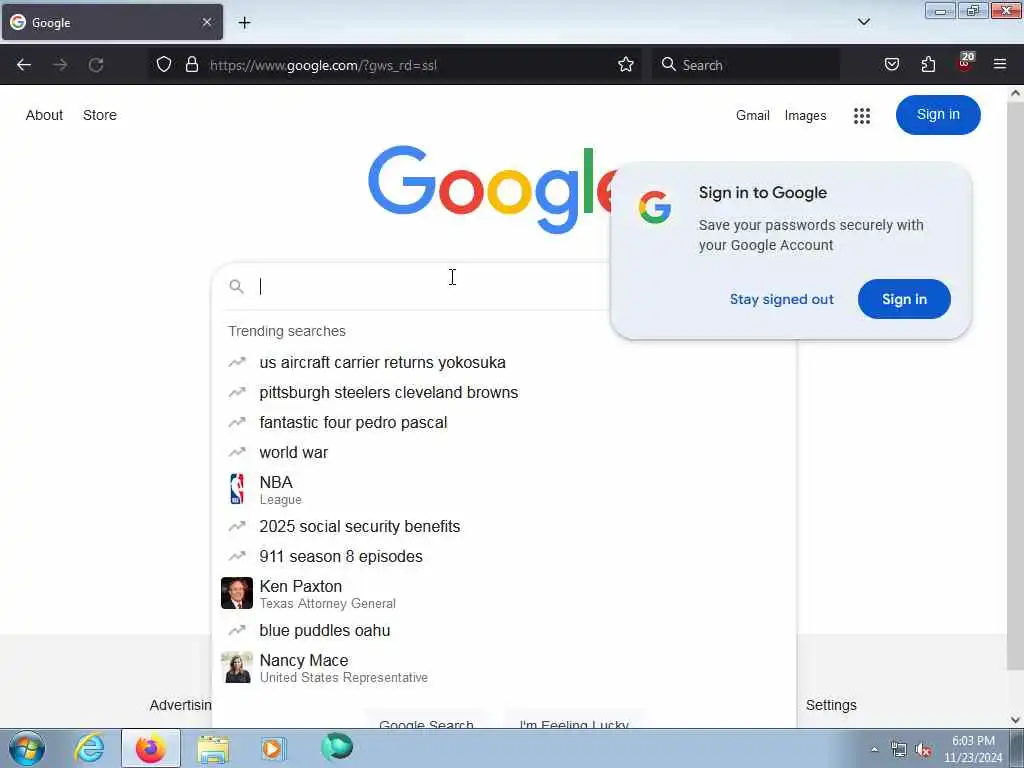Open the Windows Start button
The image size is (1024, 768).
(27, 748)
